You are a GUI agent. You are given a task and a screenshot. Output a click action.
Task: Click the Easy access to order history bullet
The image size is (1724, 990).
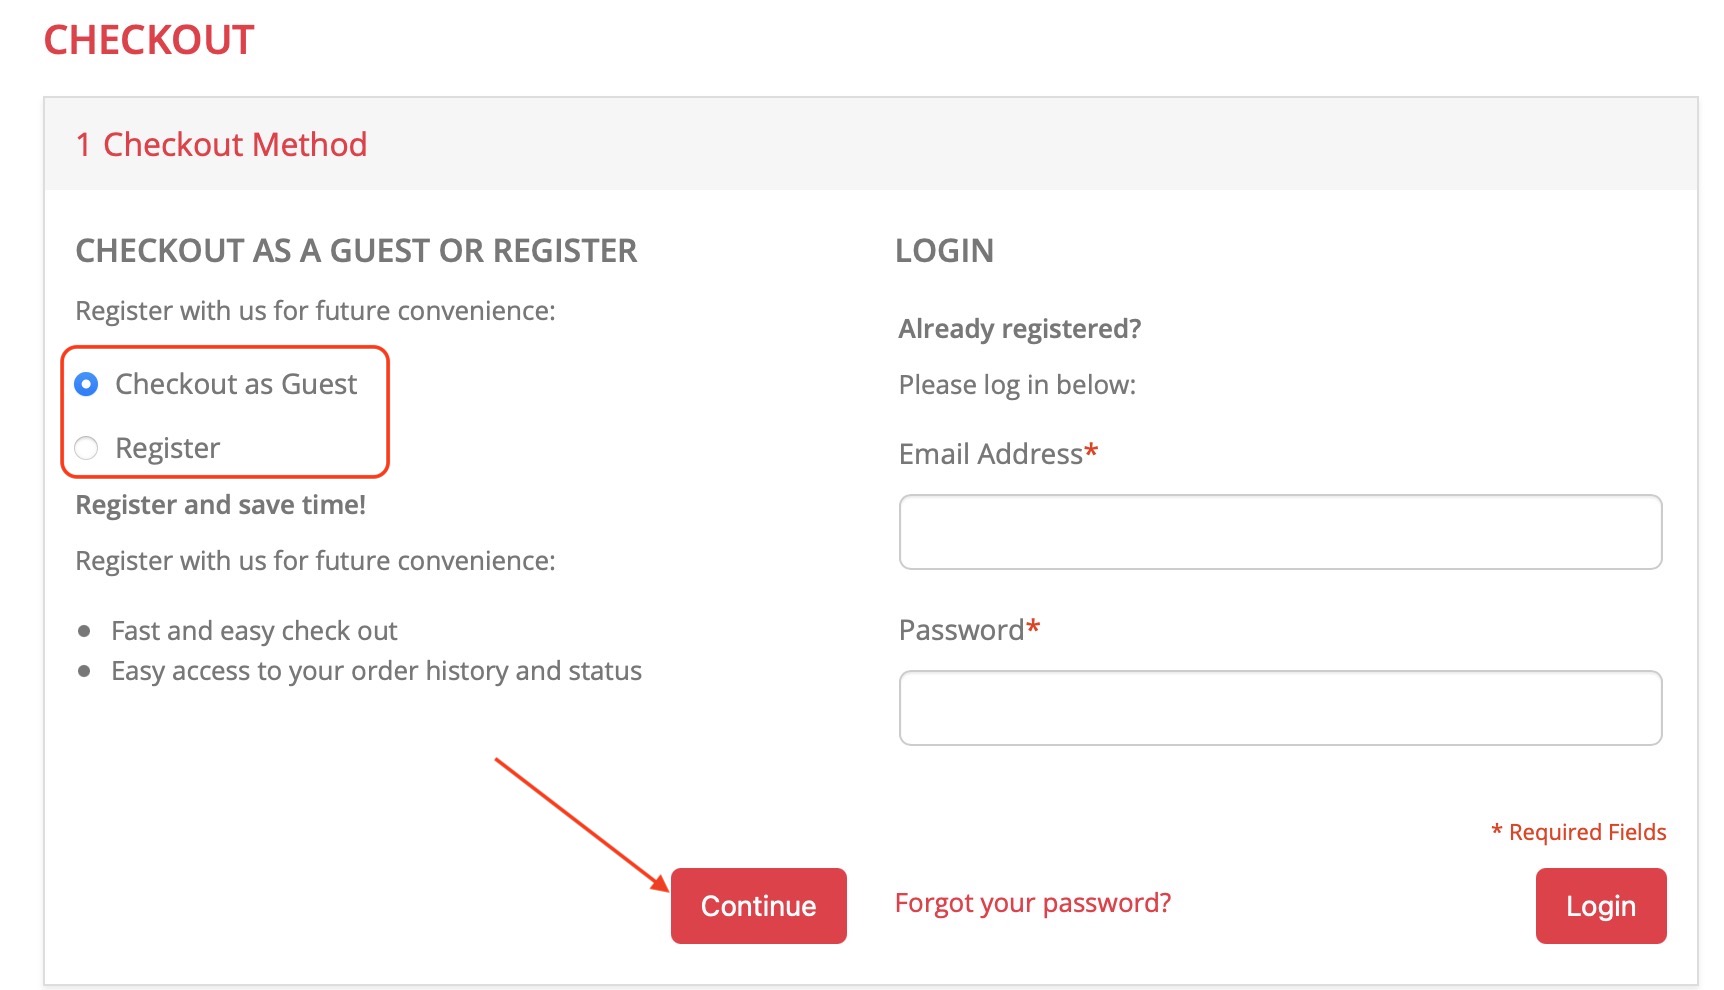pyautogui.click(x=376, y=671)
